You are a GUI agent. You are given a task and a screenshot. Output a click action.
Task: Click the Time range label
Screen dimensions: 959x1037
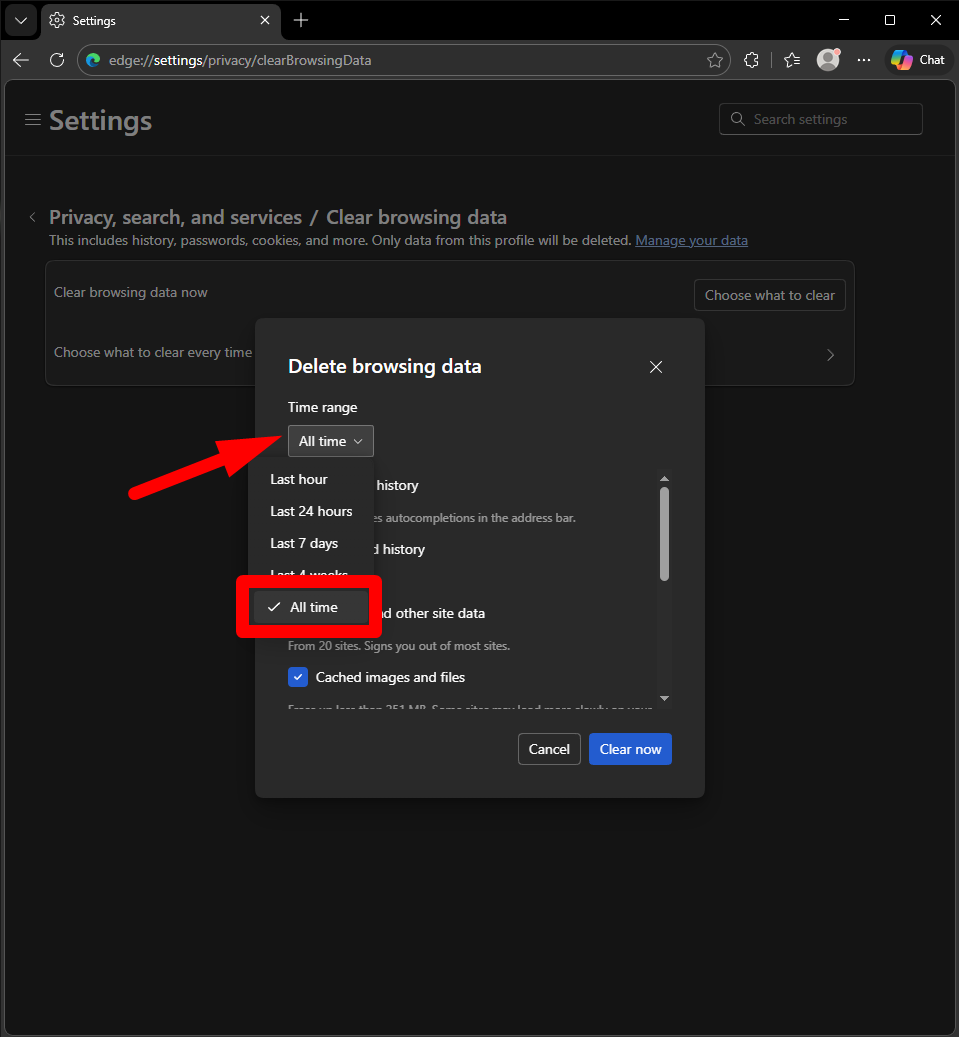pyautogui.click(x=322, y=407)
